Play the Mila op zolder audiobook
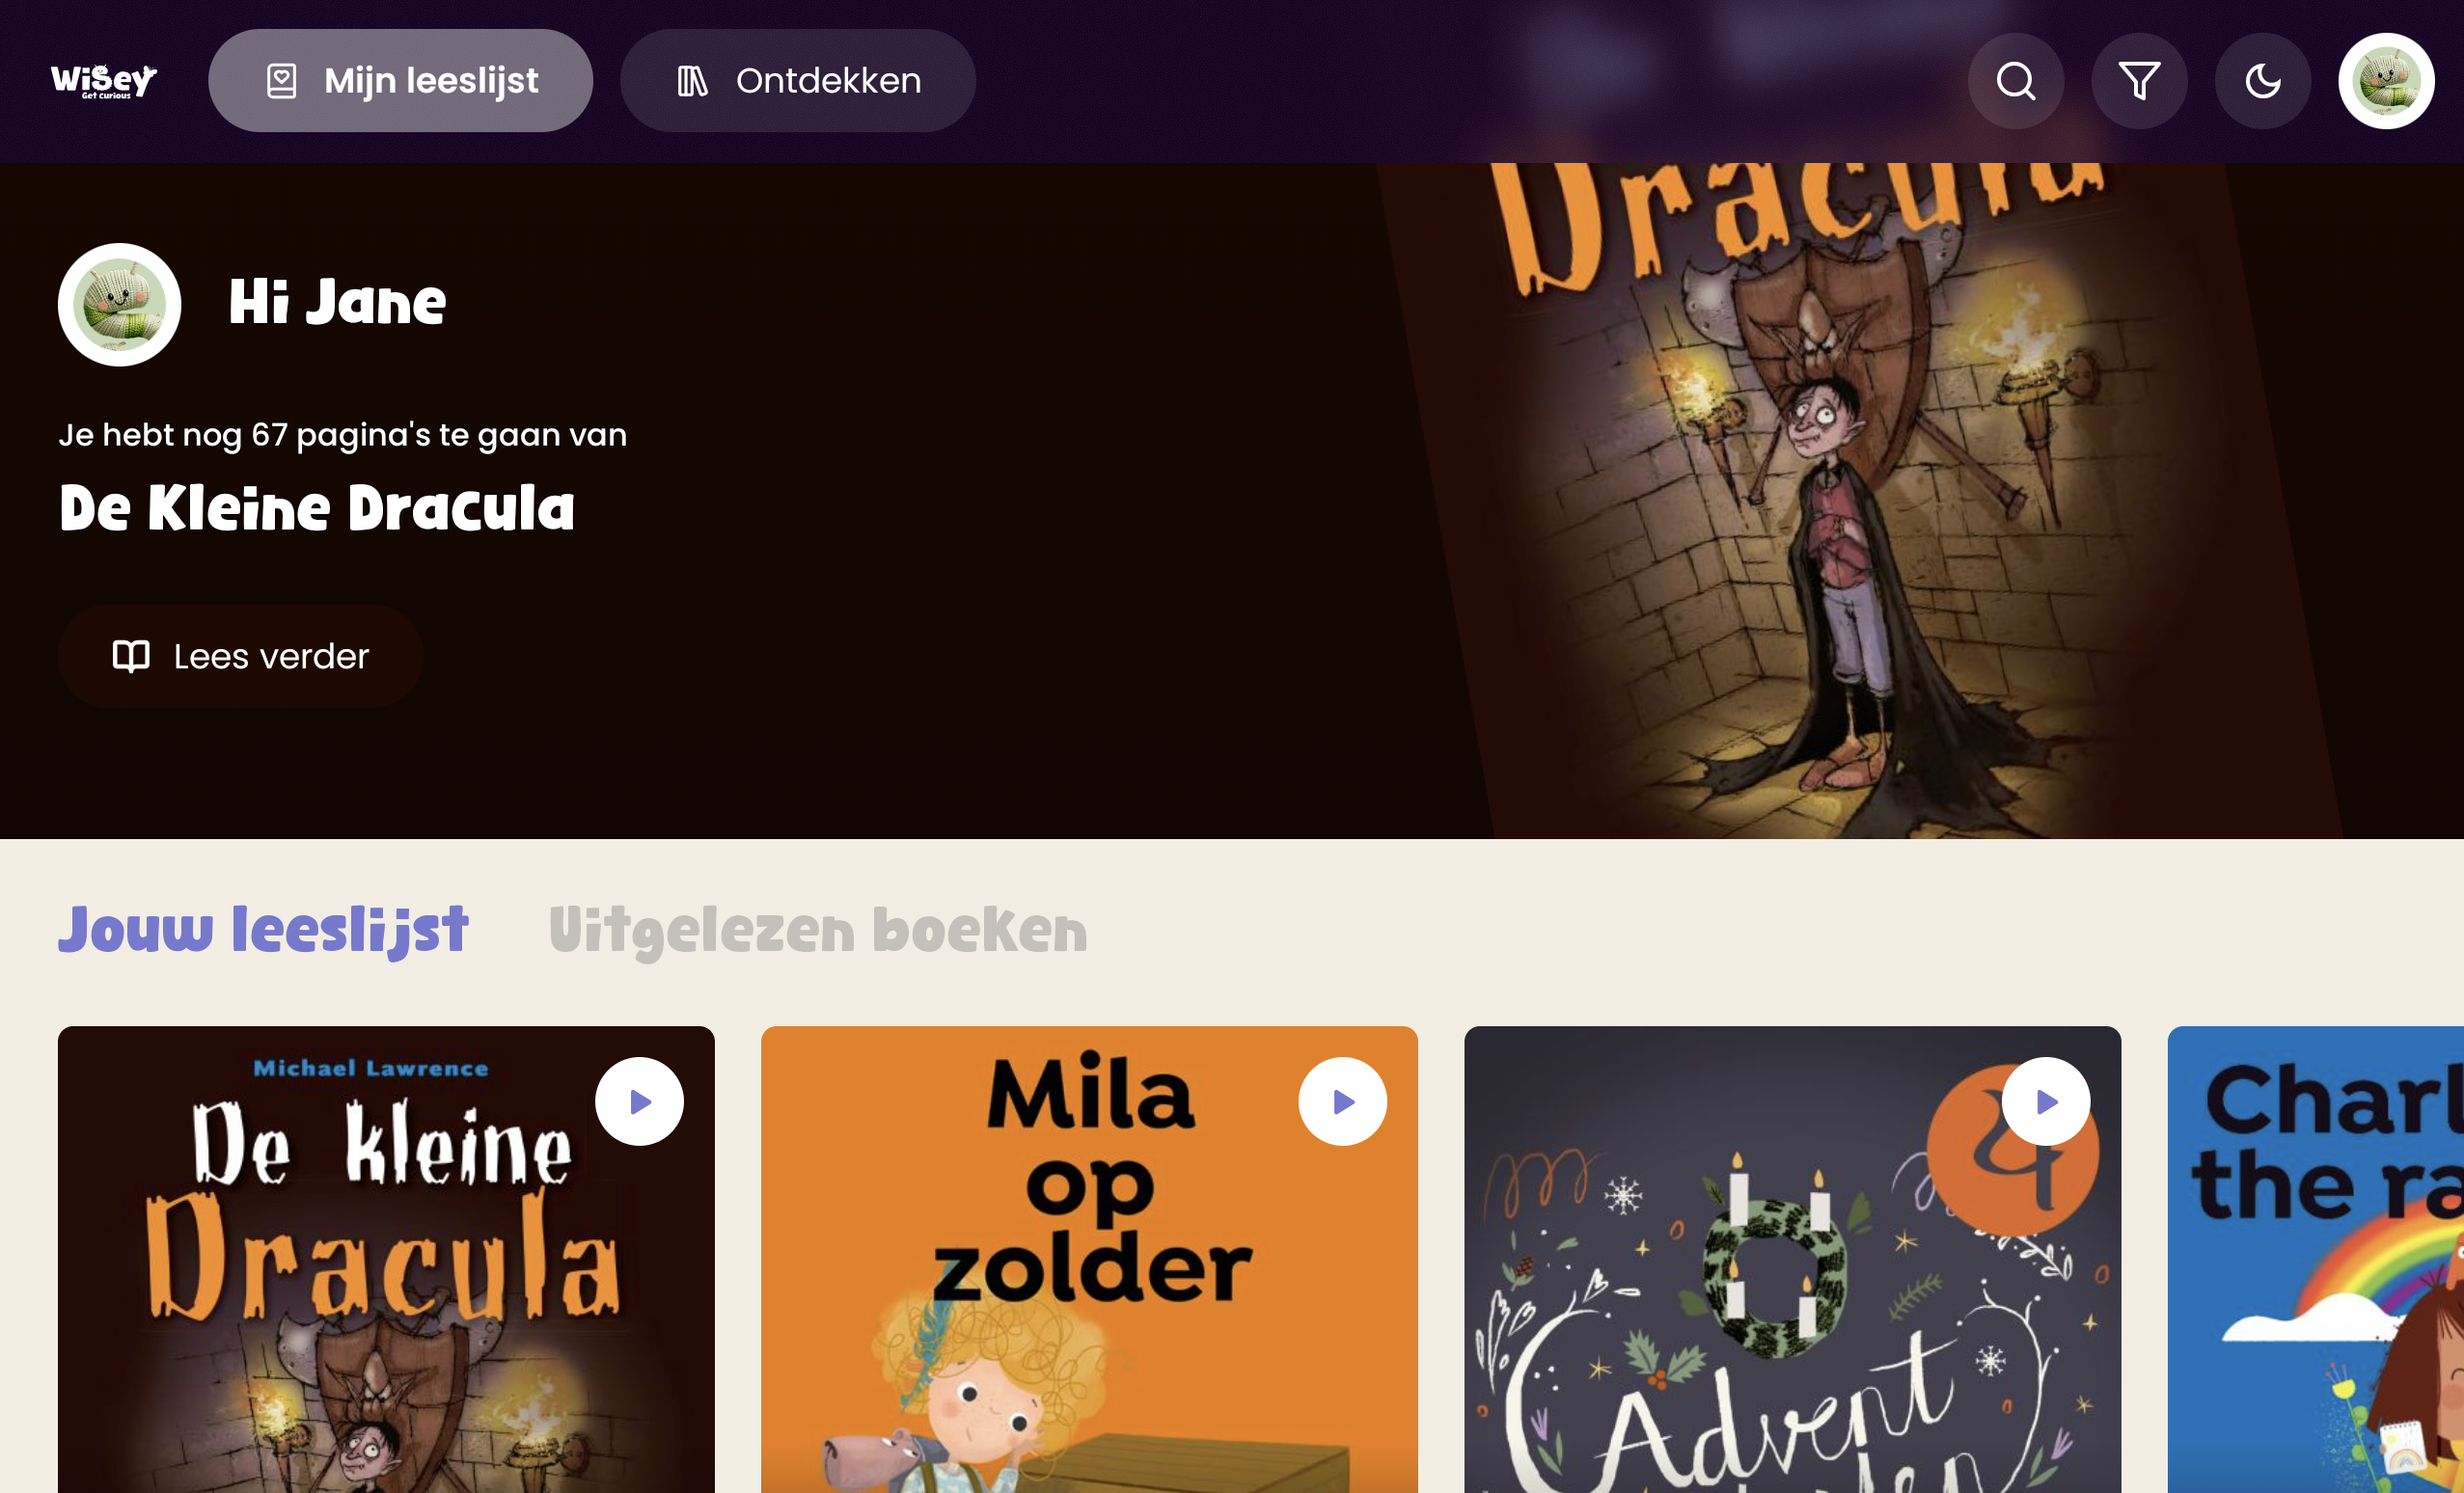The height and width of the screenshot is (1493, 2464). click(1342, 1101)
